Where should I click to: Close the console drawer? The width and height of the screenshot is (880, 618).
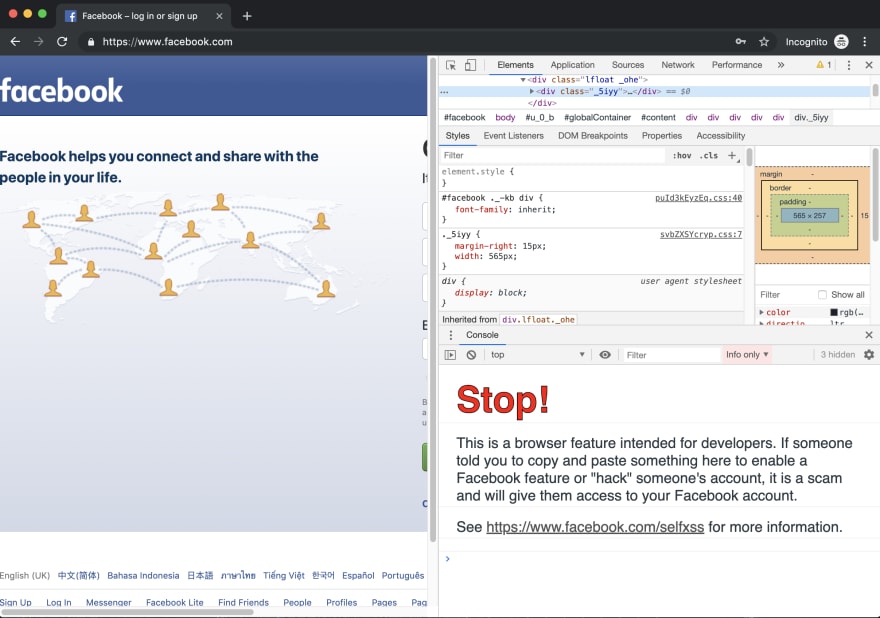coord(869,335)
